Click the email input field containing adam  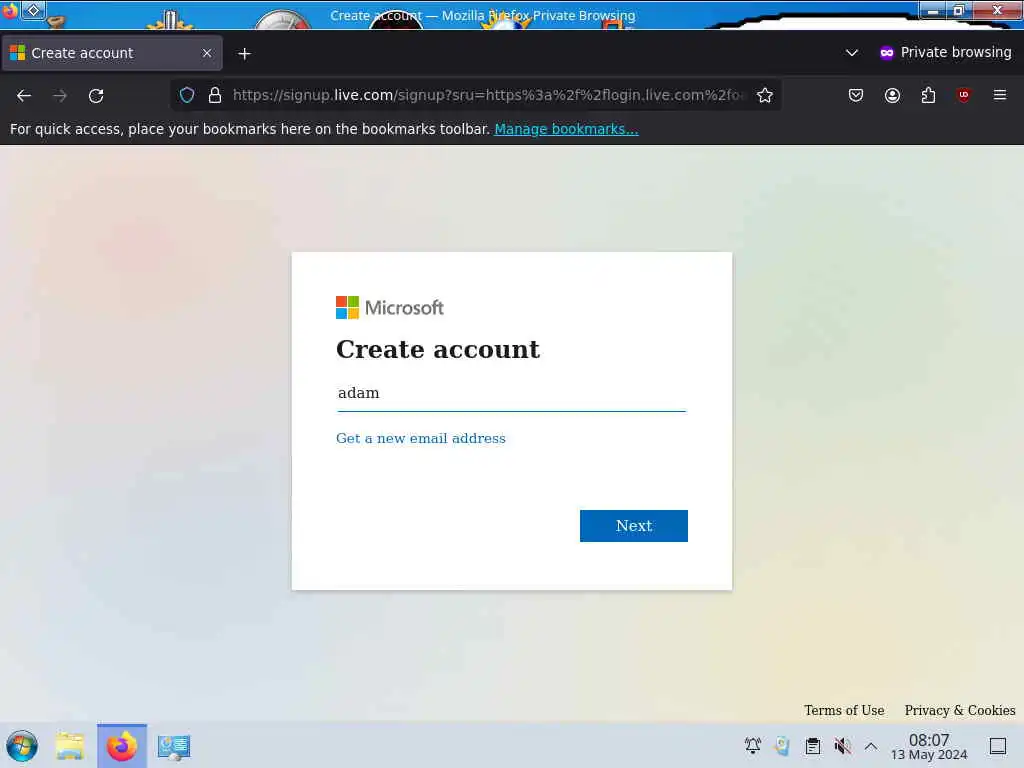tap(511, 393)
